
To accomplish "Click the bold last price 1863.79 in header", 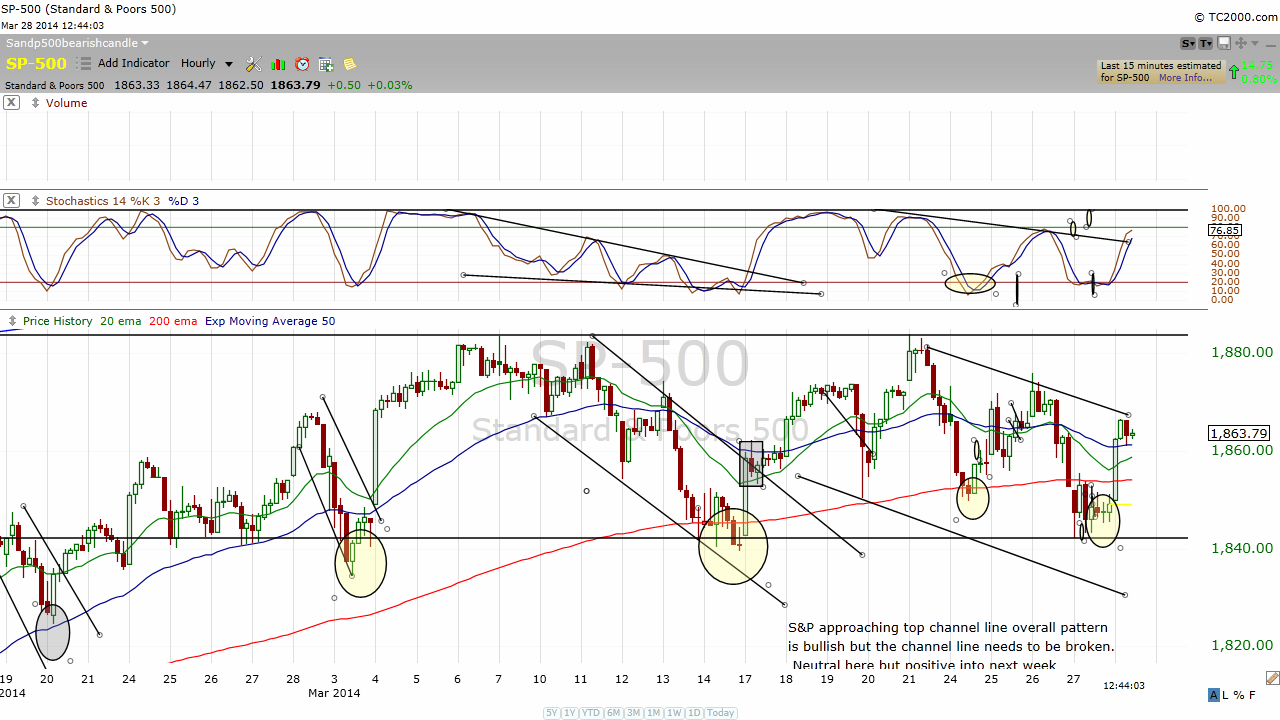I will [295, 85].
